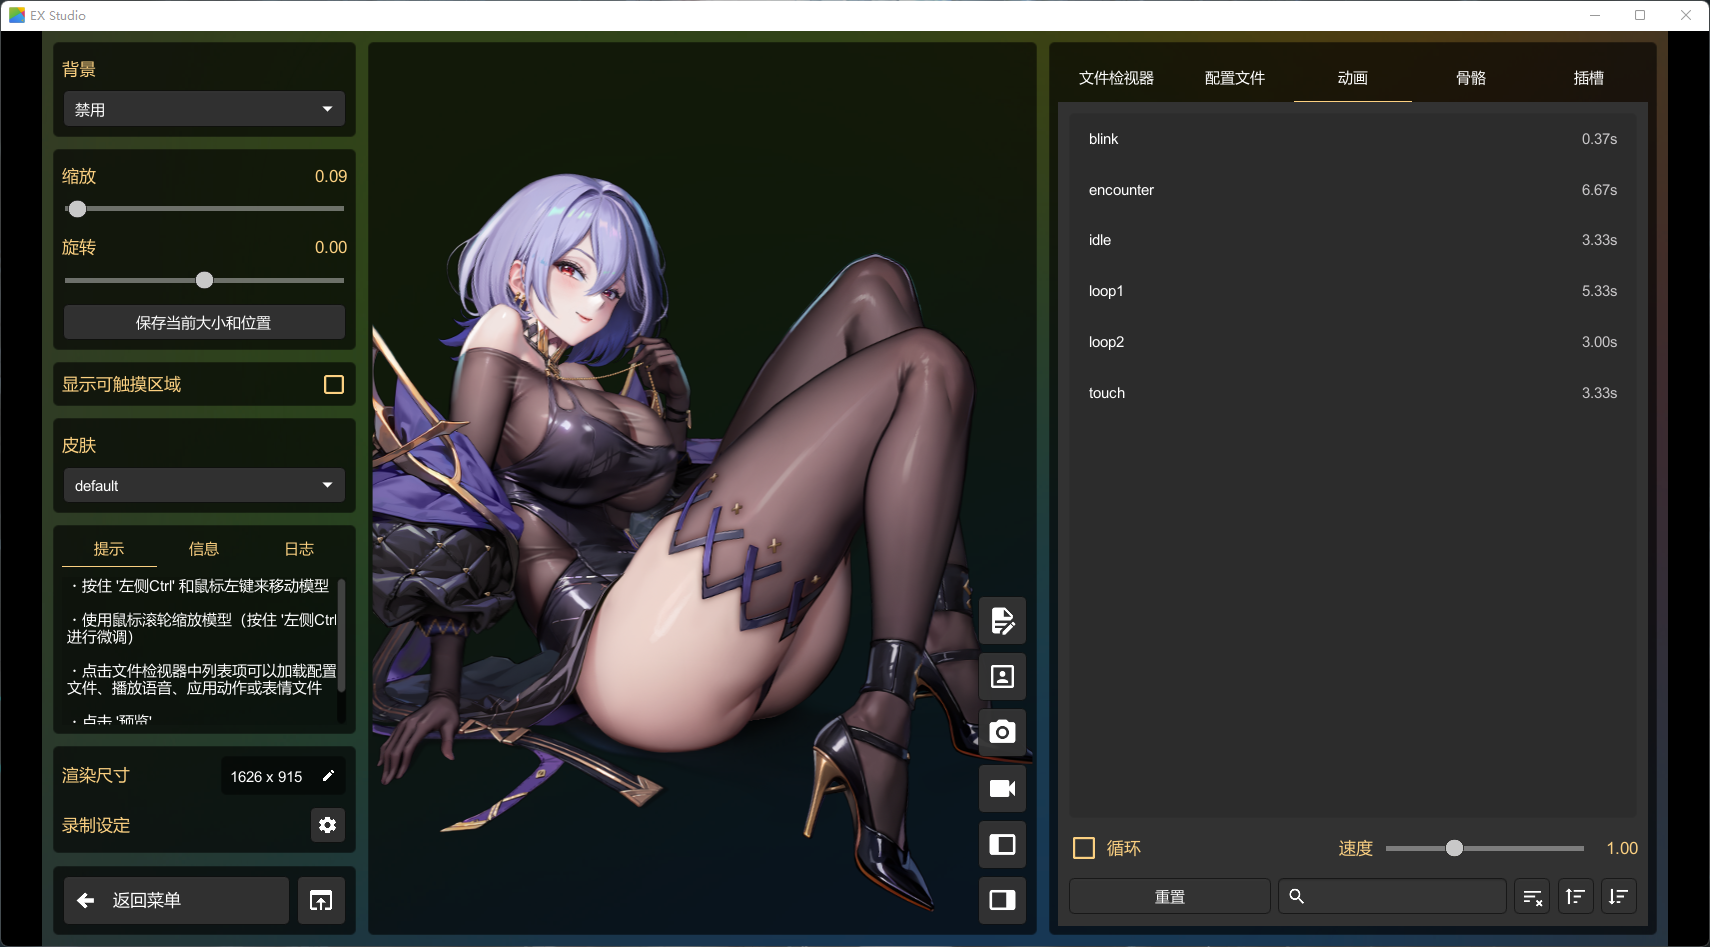
Task: Click the 6.67s duration value
Action: tap(1599, 190)
